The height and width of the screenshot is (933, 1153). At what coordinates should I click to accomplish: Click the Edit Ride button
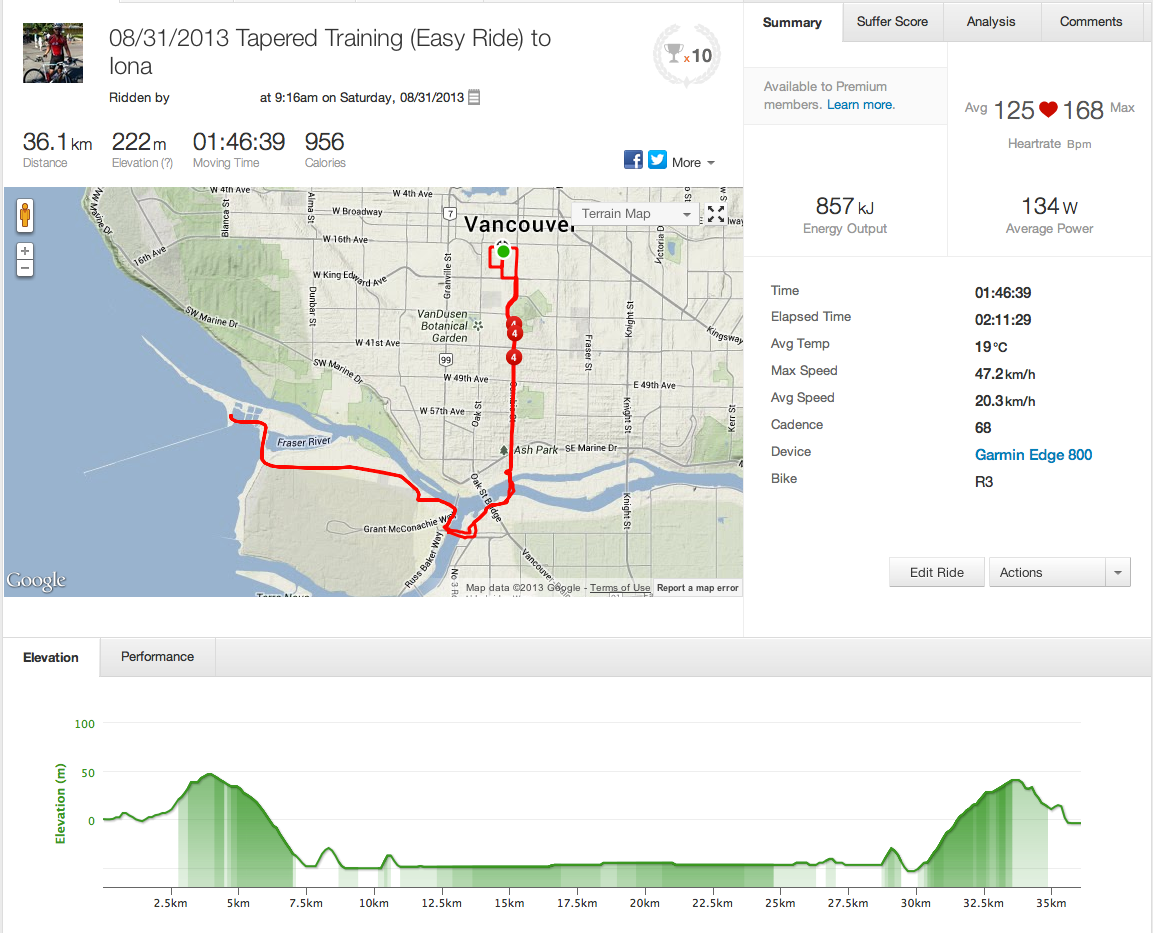pyautogui.click(x=936, y=573)
